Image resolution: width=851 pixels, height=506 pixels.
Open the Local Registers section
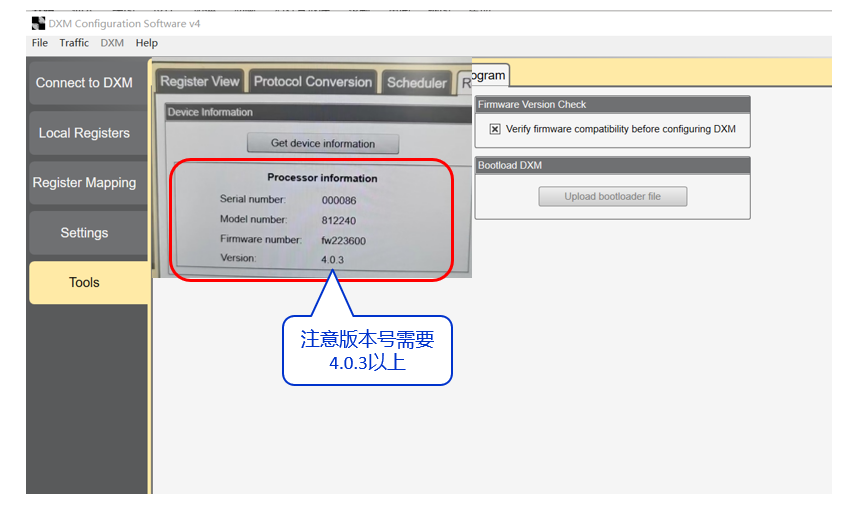[x=84, y=133]
